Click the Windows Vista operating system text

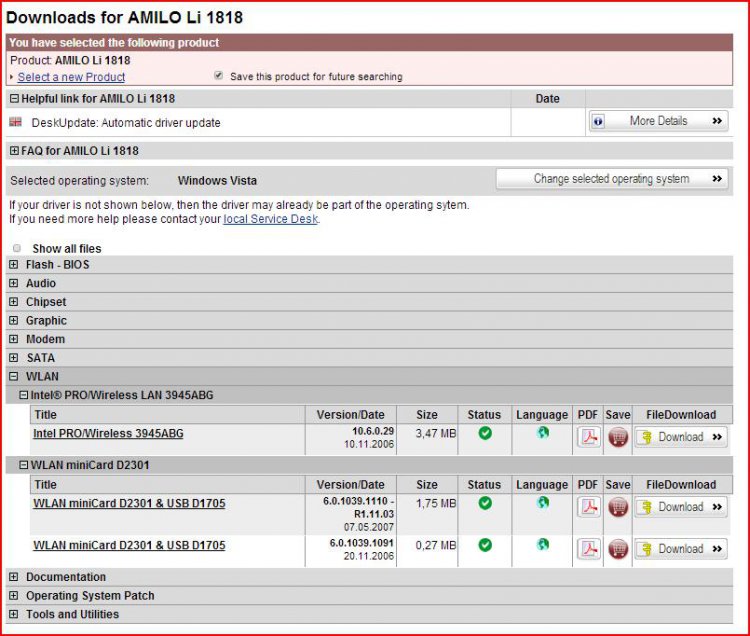pyautogui.click(x=217, y=181)
